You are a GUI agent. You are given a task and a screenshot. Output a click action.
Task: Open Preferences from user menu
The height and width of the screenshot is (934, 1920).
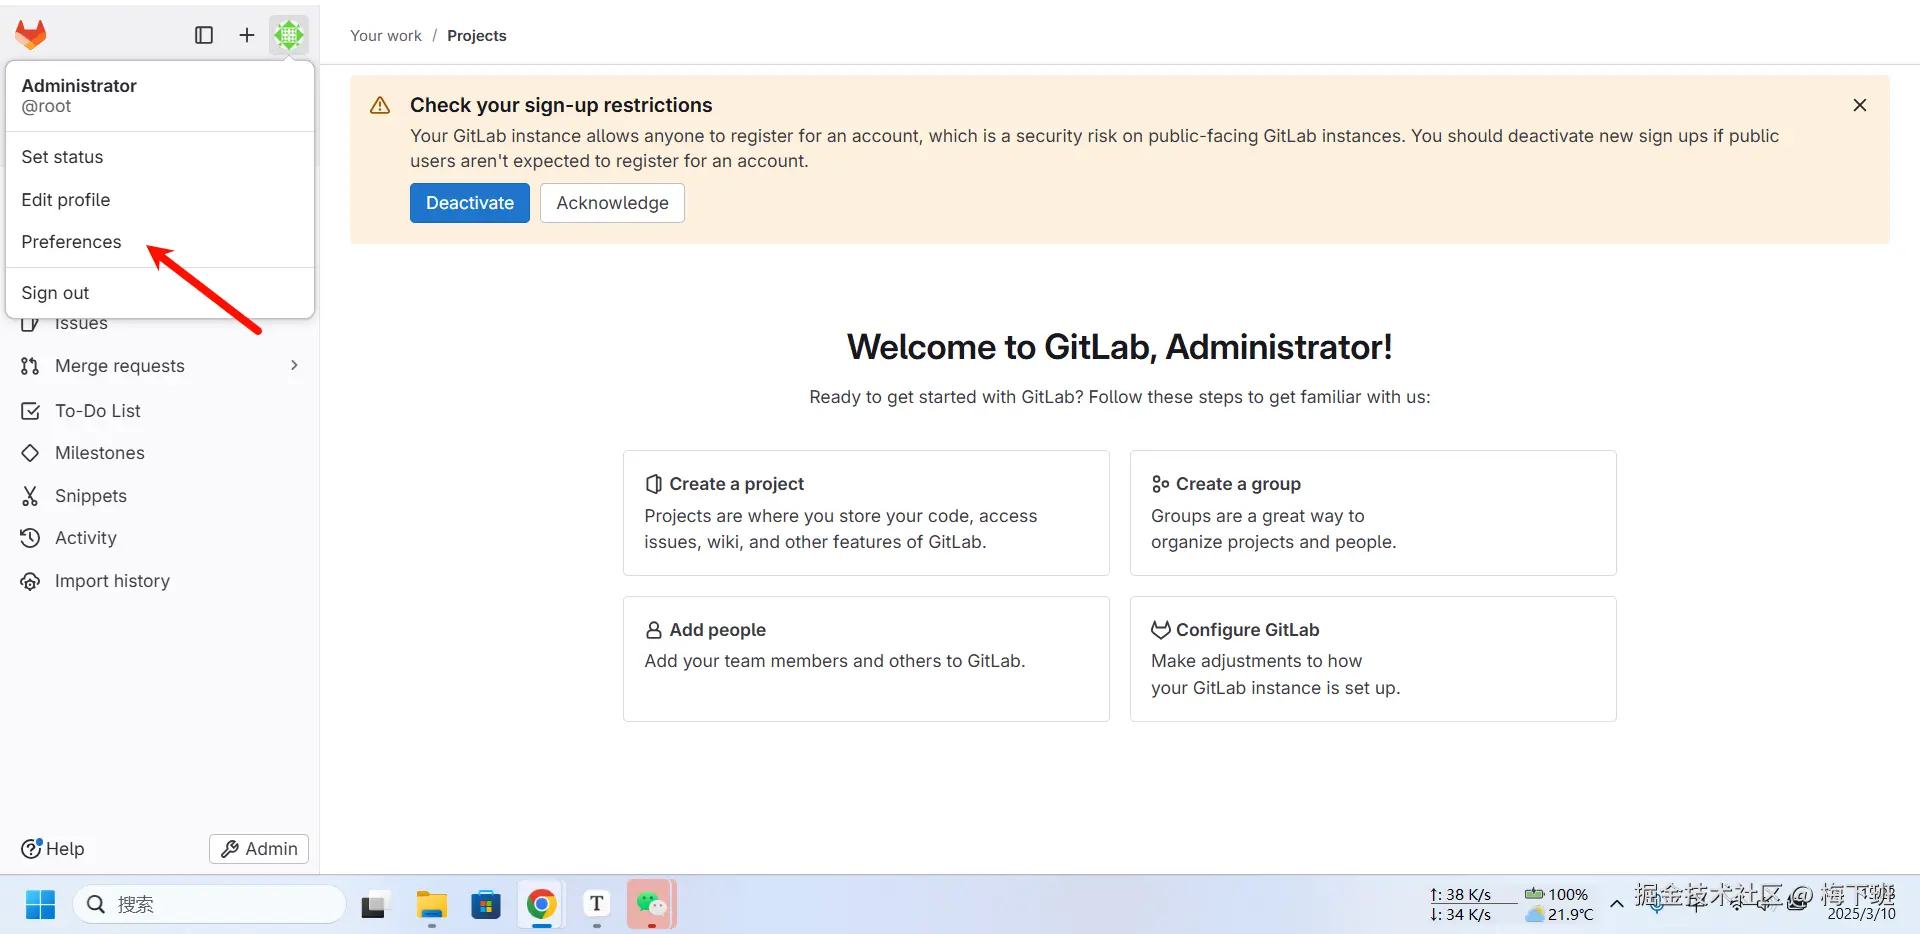160,242
